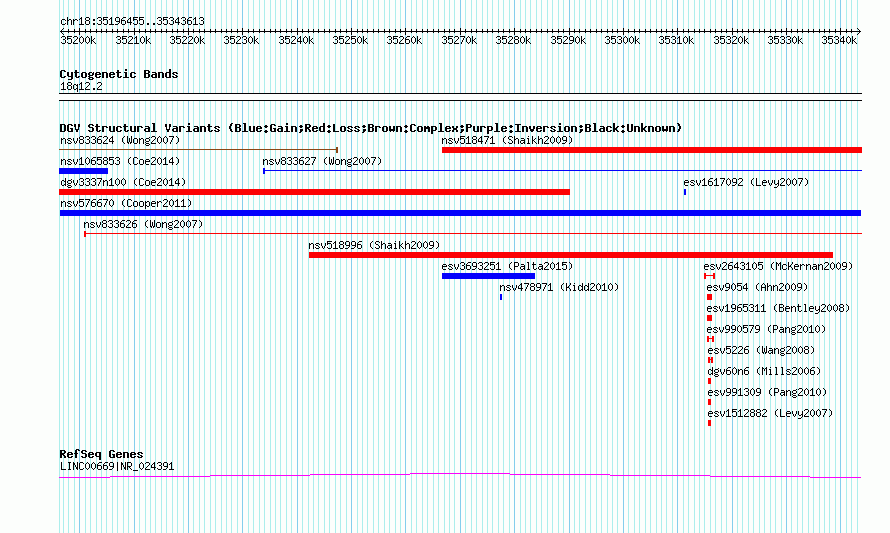890x533 pixels.
Task: Click the 35300k ruler tick label
Action: click(622, 40)
